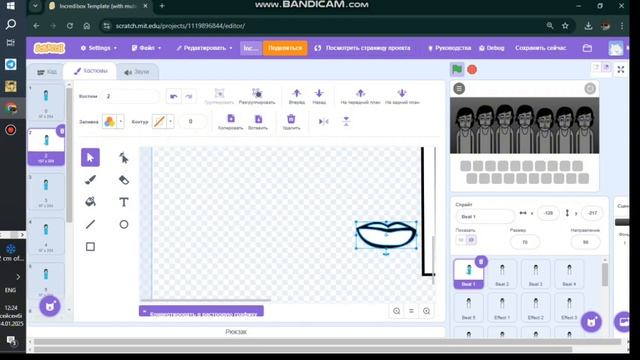Activate the Circle tool

(x=124, y=224)
